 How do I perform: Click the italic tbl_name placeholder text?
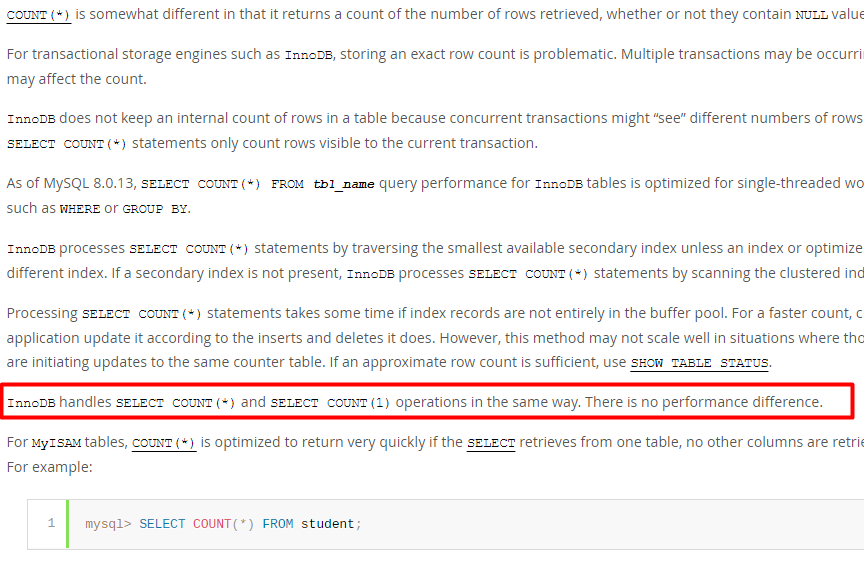coord(344,184)
